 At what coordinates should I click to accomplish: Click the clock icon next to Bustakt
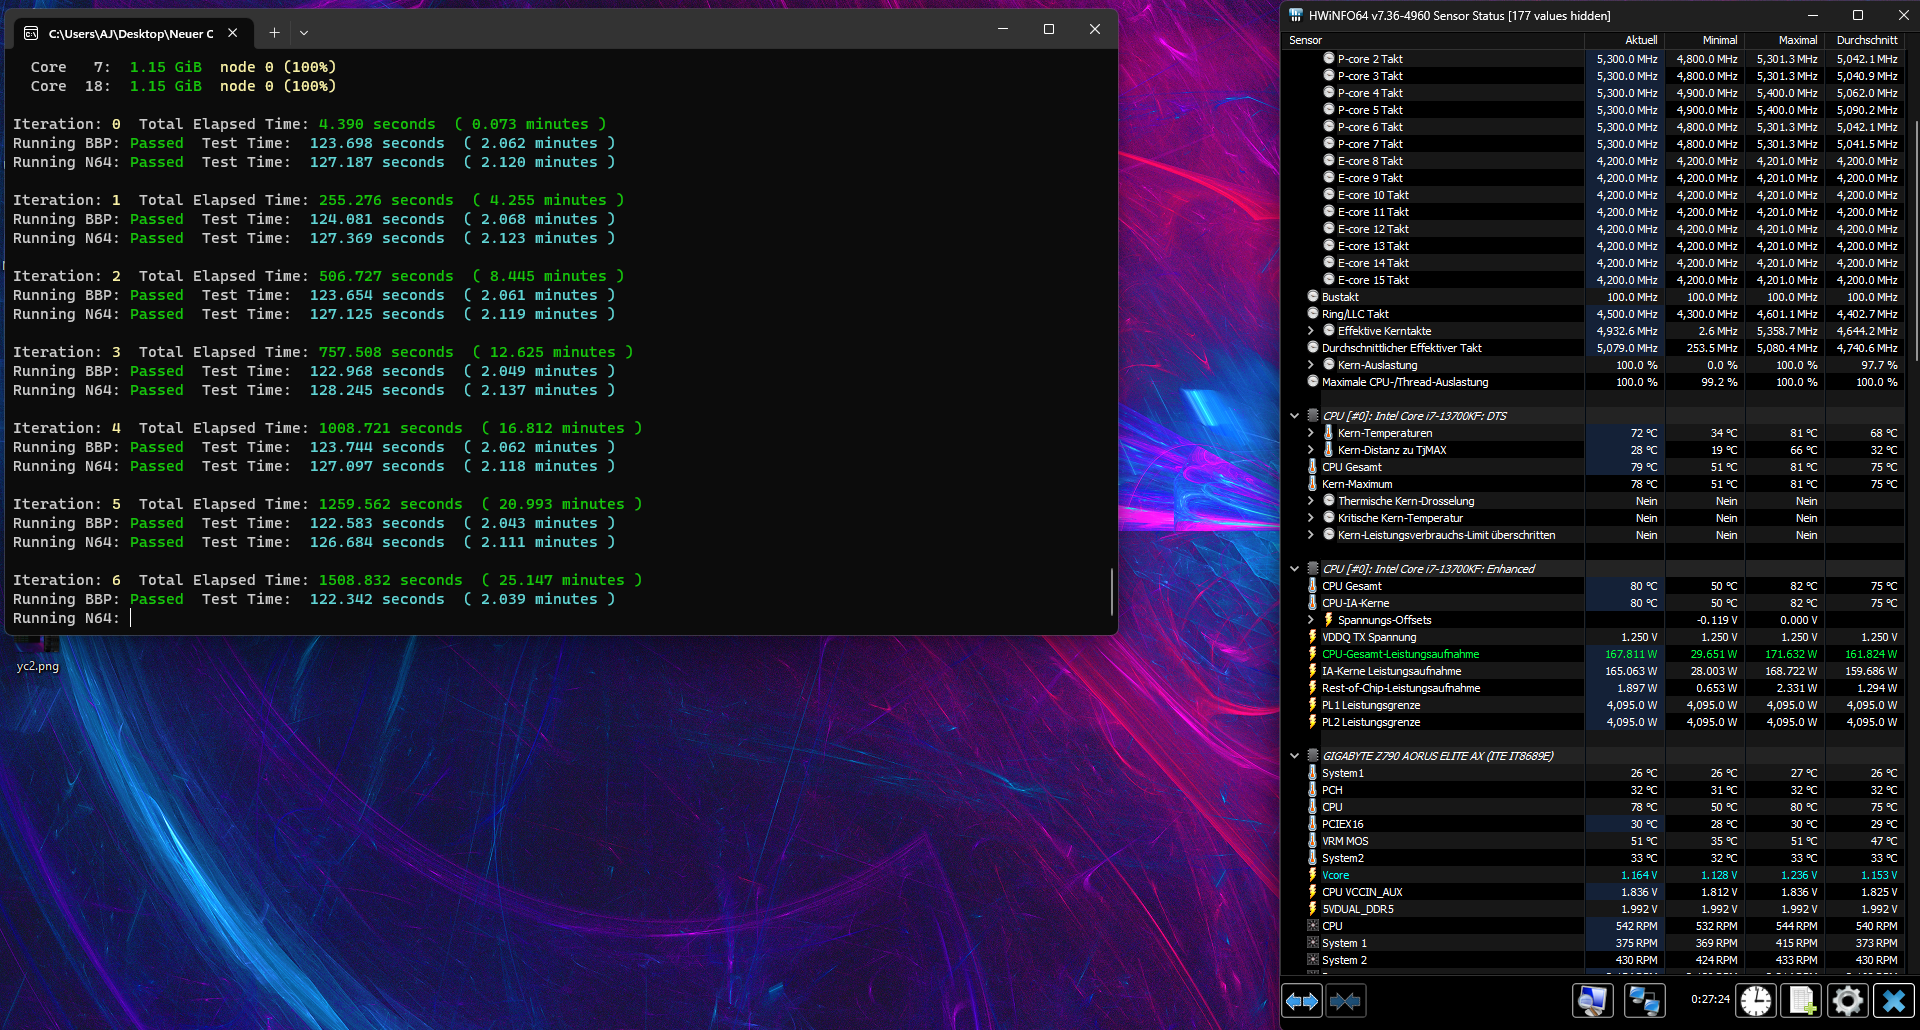(x=1313, y=296)
